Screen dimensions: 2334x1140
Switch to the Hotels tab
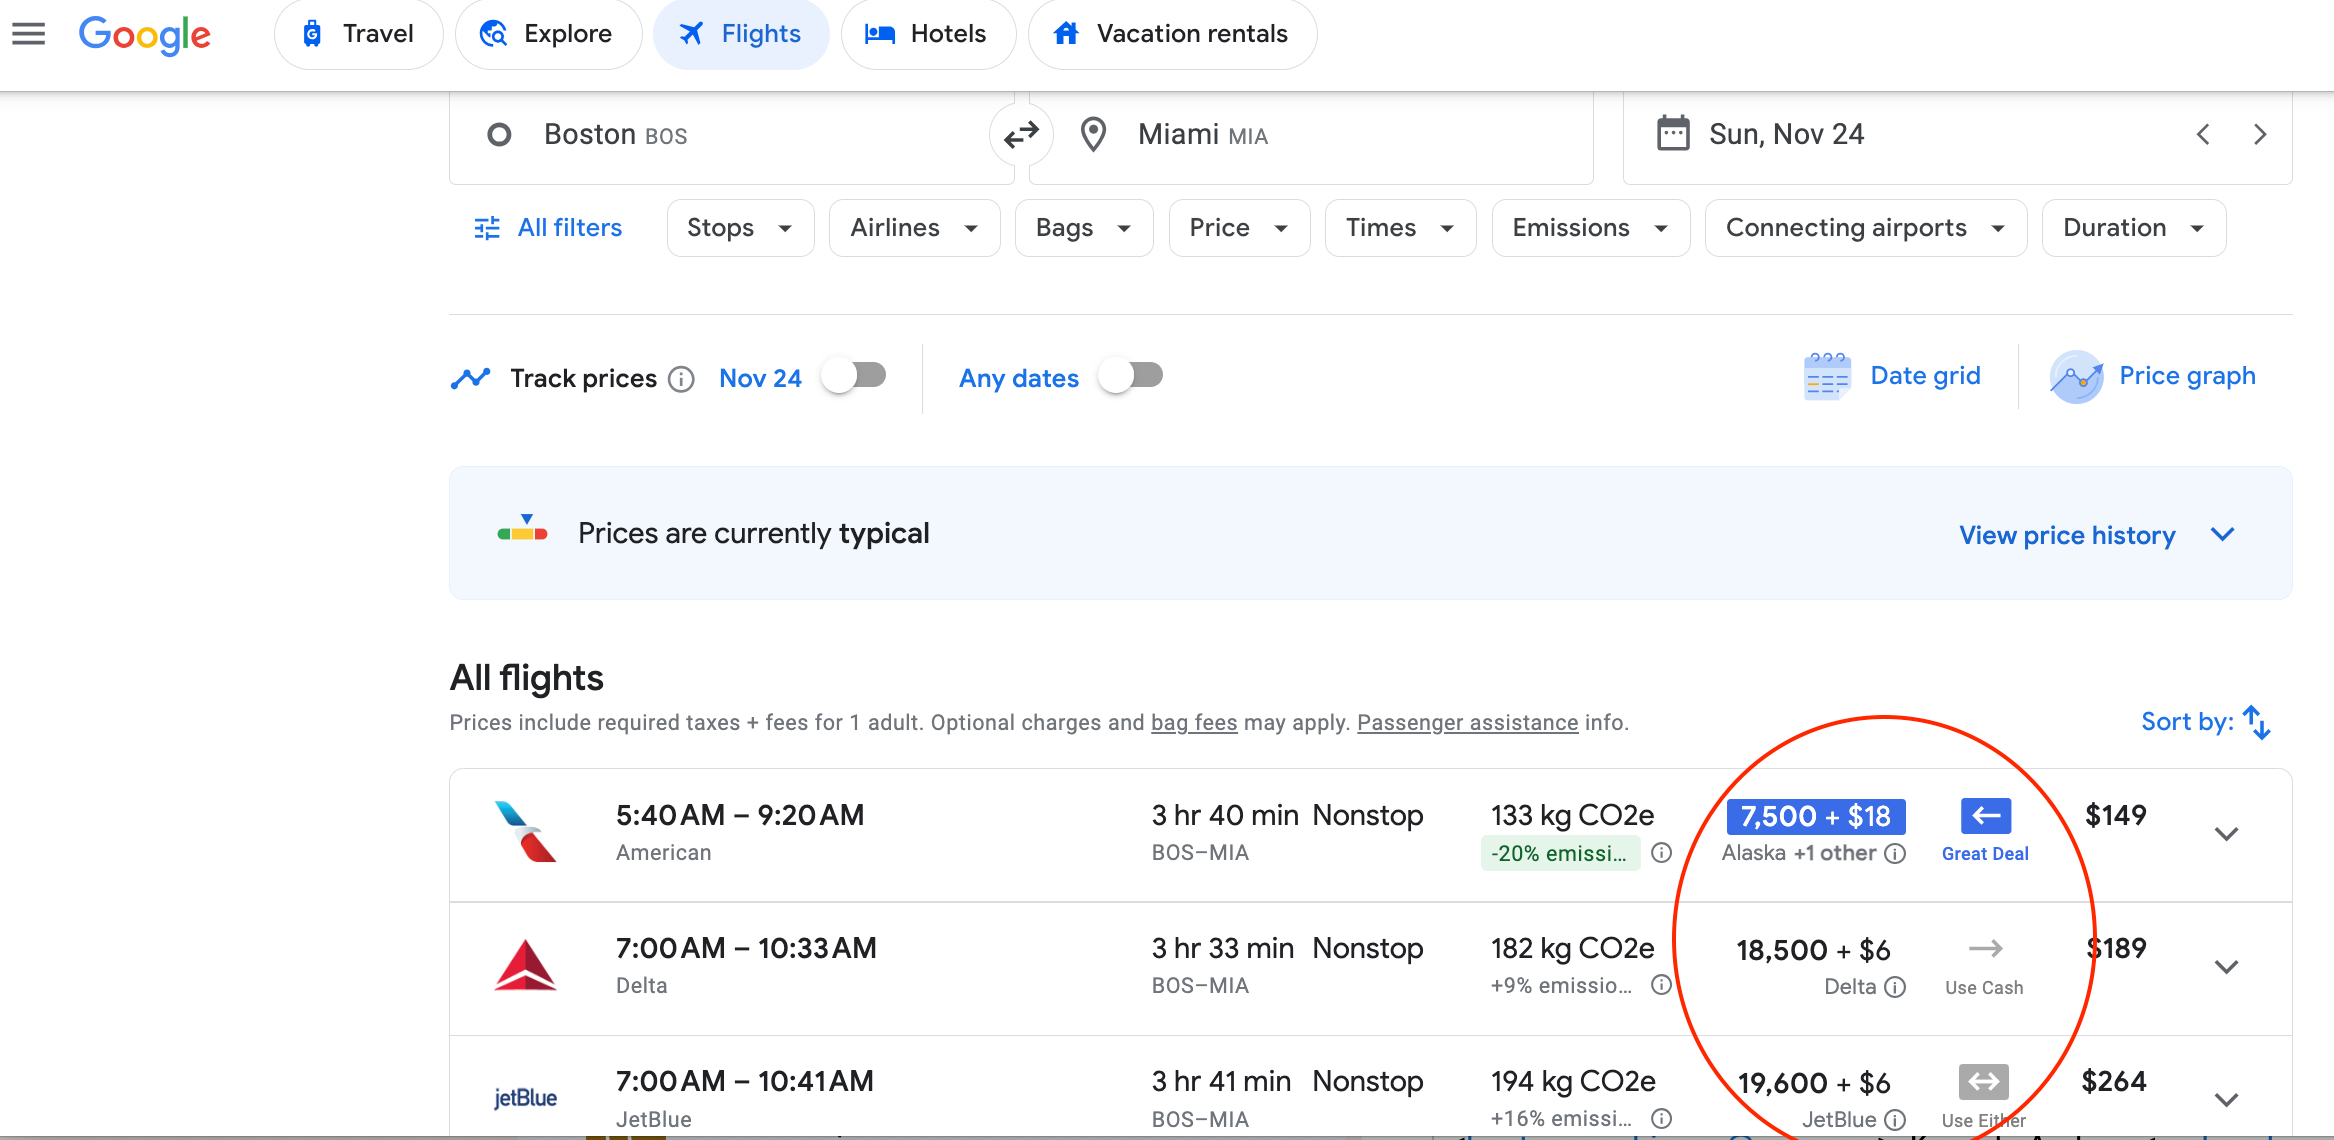tap(927, 34)
